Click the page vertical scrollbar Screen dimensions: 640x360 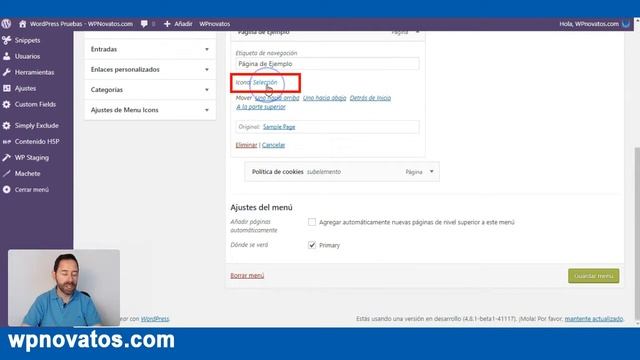[x=637, y=233]
